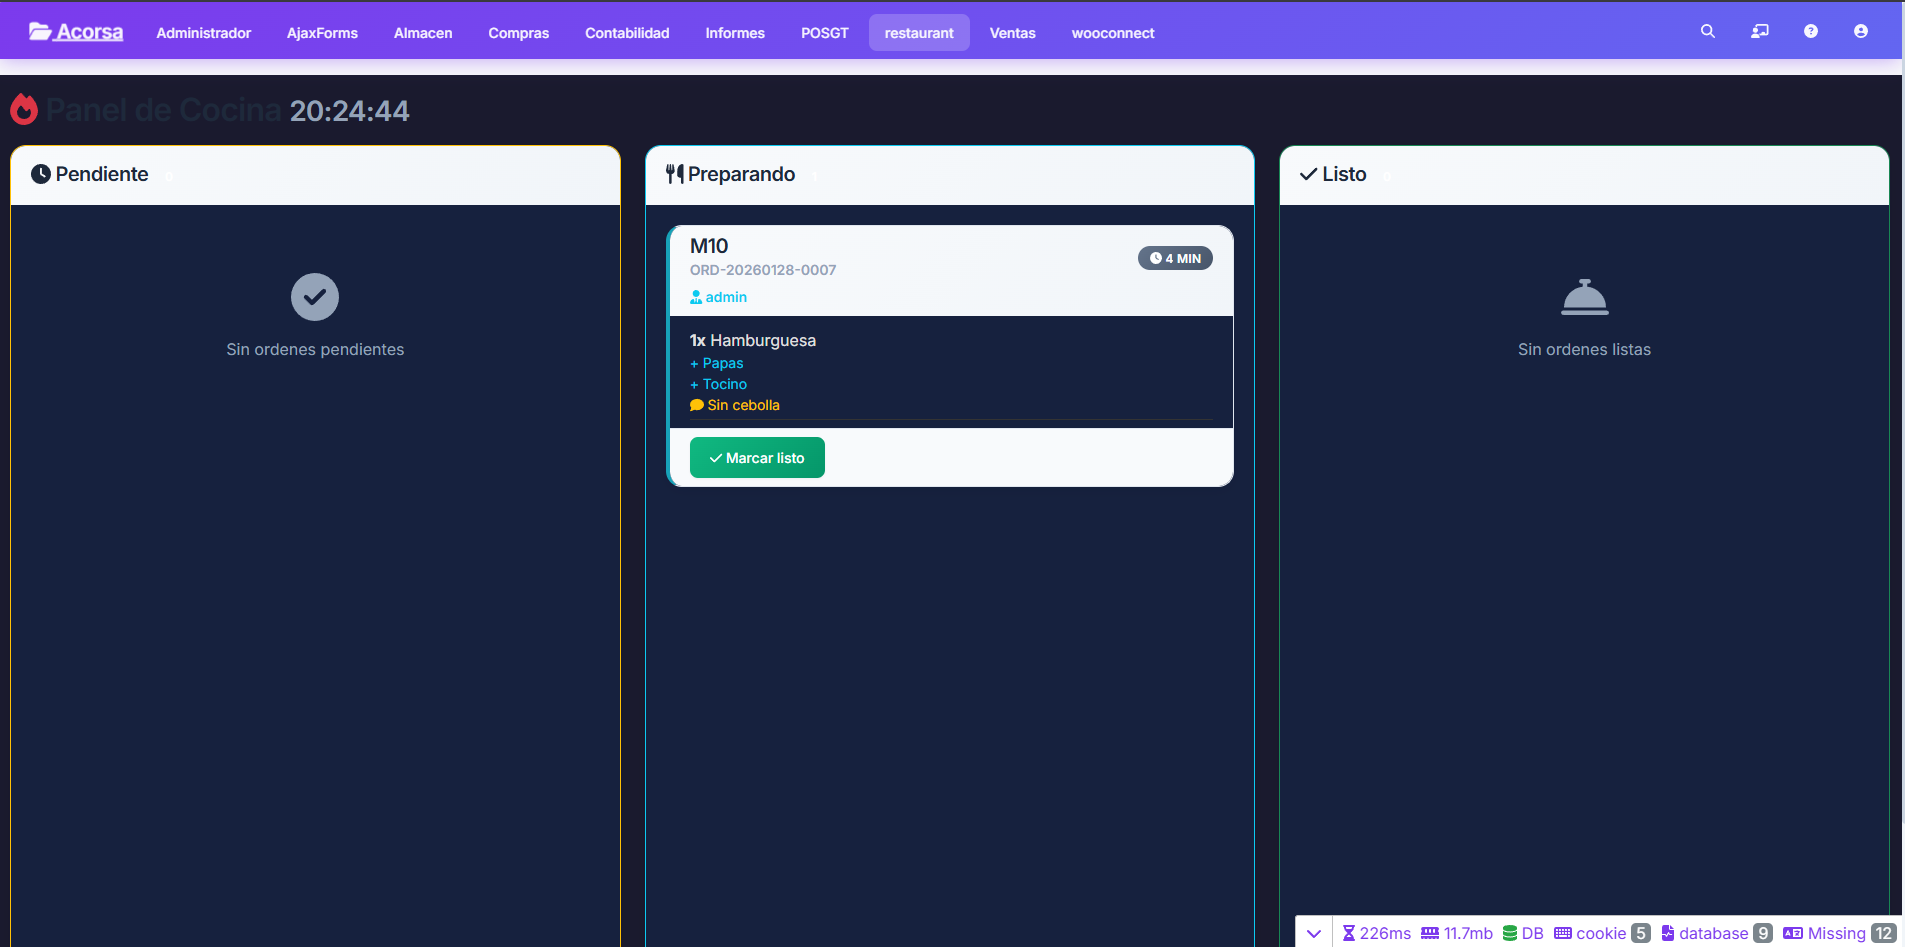Image resolution: width=1905 pixels, height=947 pixels.
Task: Click the admin user link on order M10
Action: 719,297
